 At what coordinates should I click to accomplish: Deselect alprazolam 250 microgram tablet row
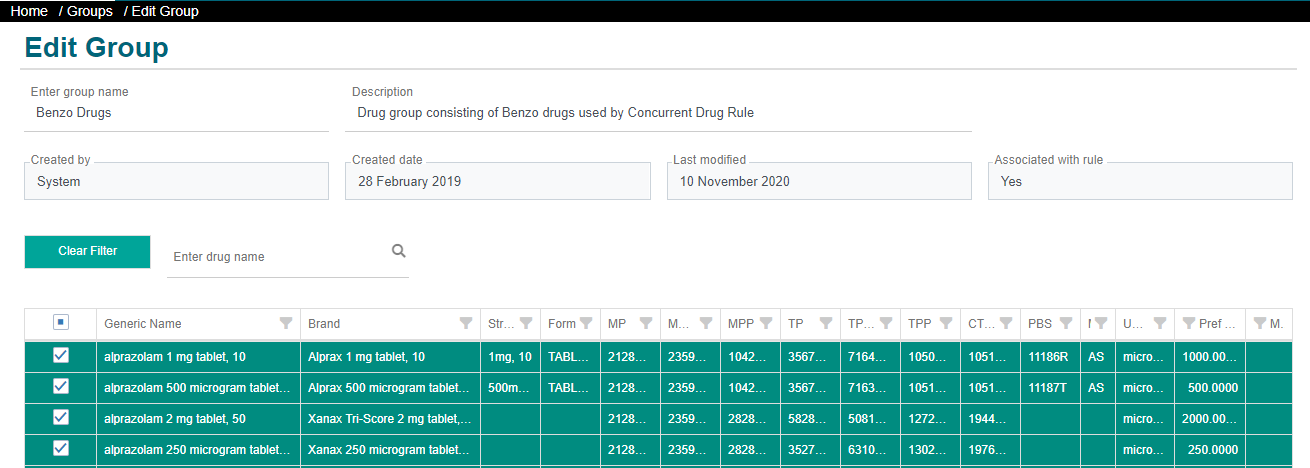click(61, 449)
